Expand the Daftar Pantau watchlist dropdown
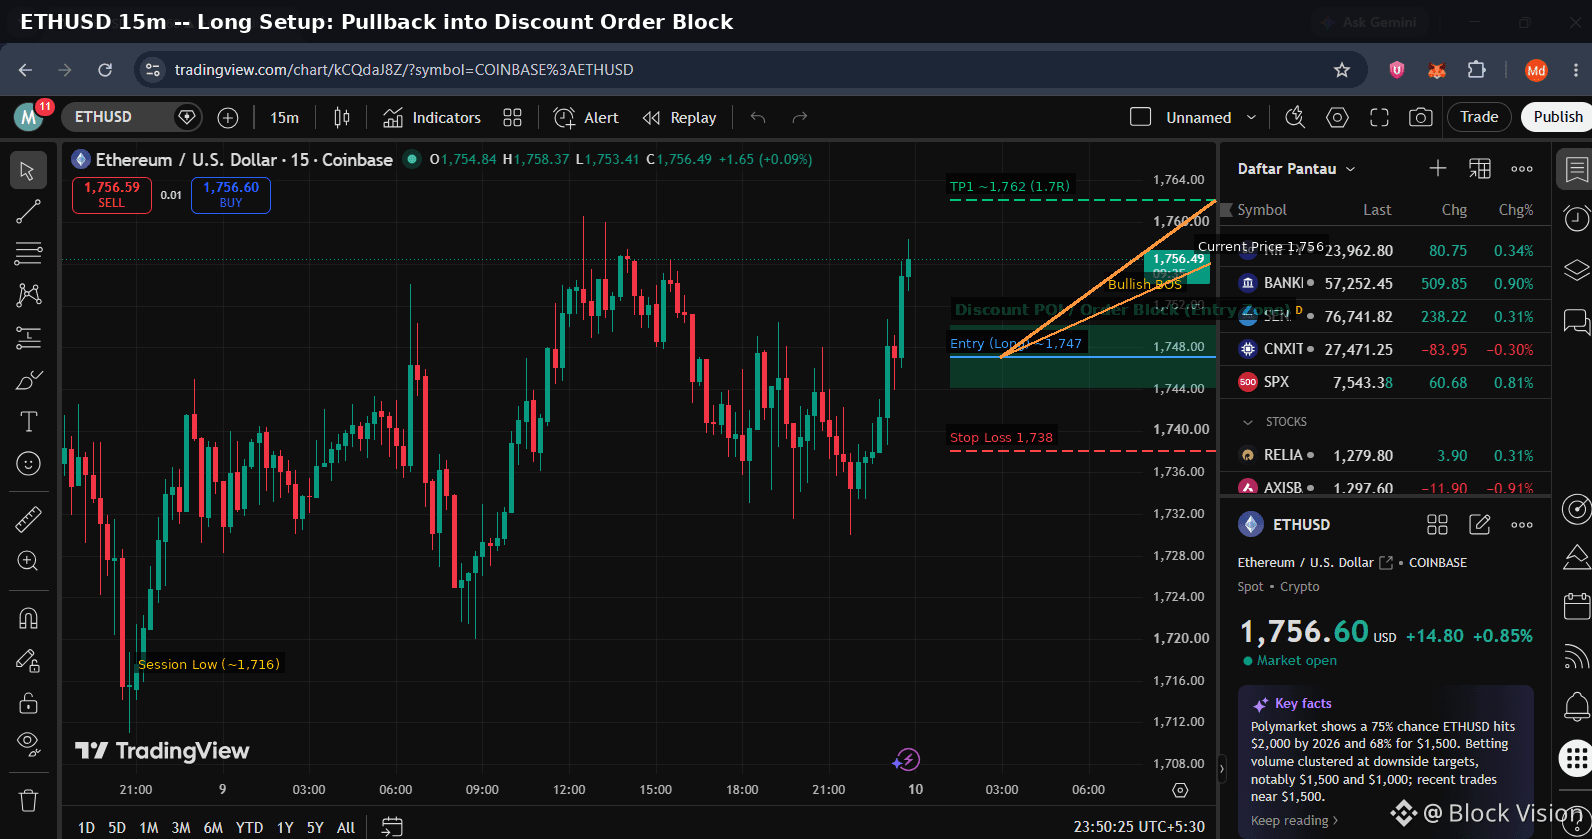The image size is (1592, 839). [x=1350, y=169]
